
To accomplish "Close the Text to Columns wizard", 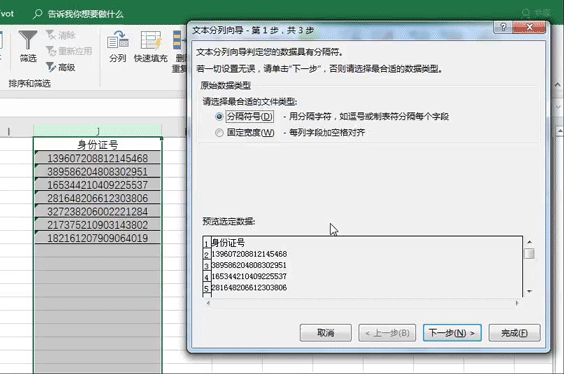I will (x=529, y=27).
